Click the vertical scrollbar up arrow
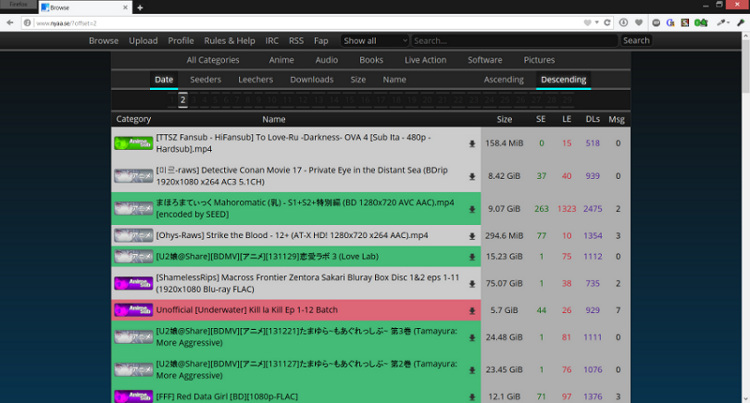The image size is (750, 403). tap(746, 36)
